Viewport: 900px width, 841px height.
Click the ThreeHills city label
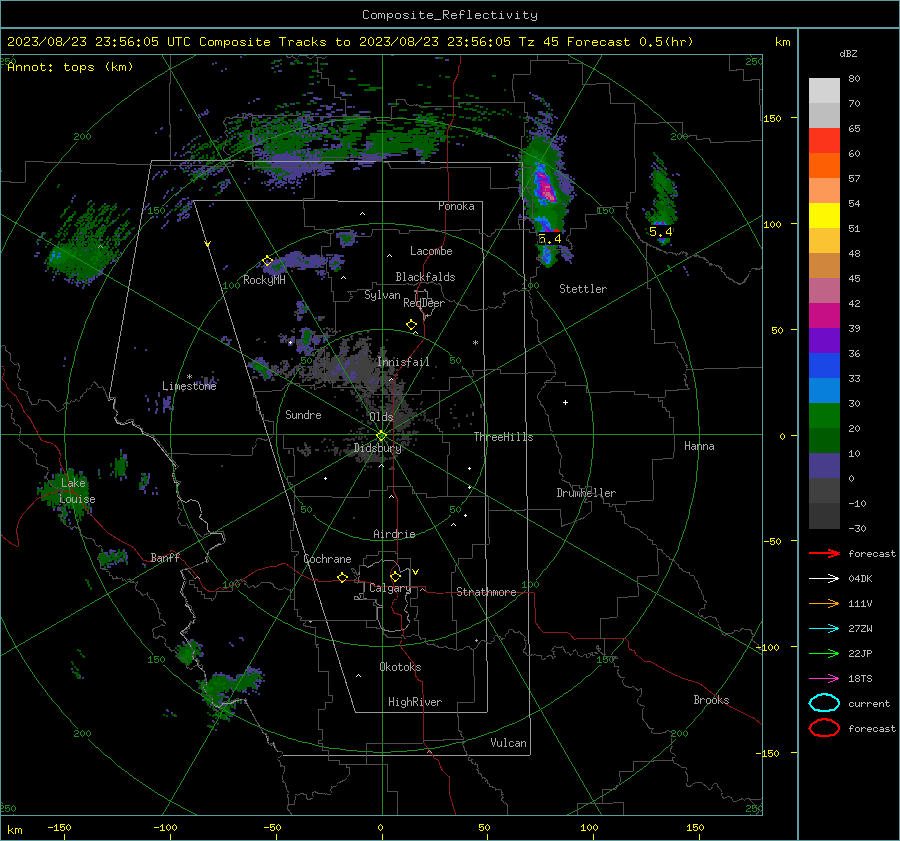503,437
